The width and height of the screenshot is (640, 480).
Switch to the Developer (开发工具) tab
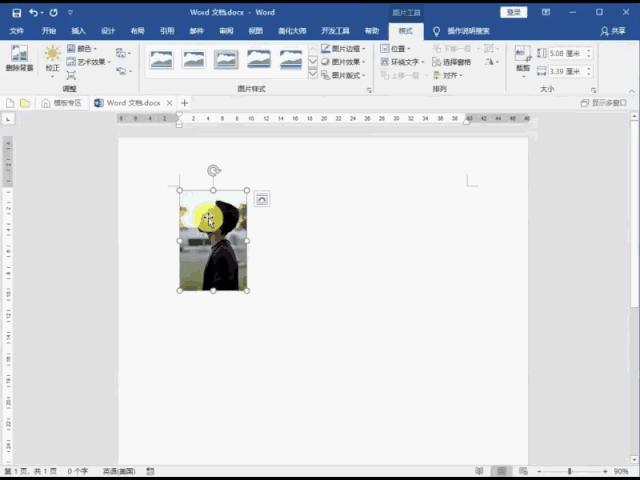click(335, 31)
